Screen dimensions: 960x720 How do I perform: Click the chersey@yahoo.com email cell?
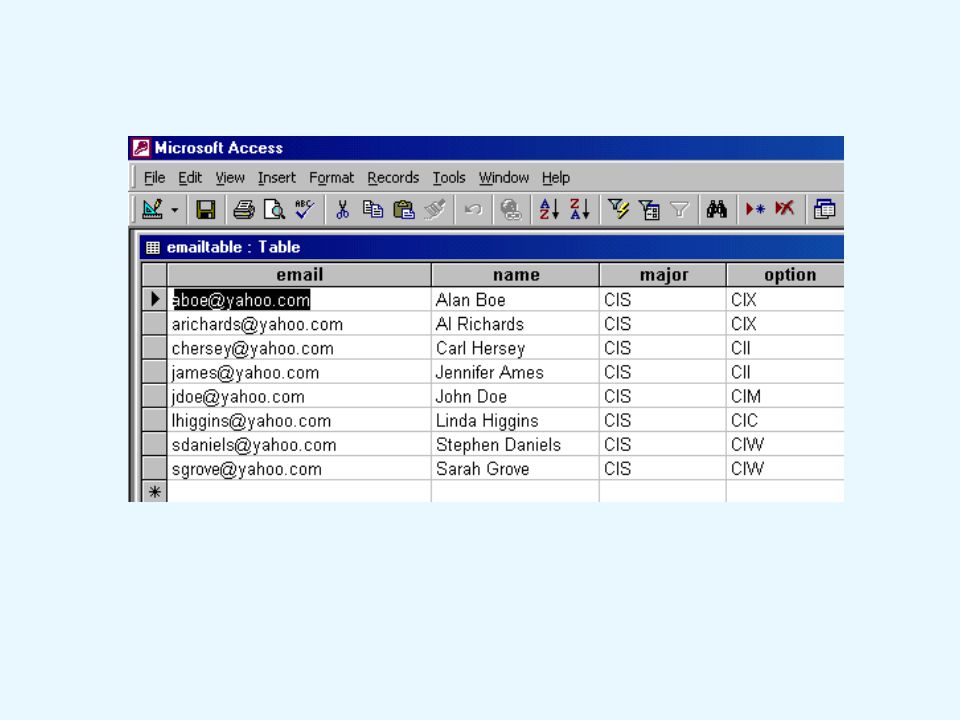click(299, 348)
